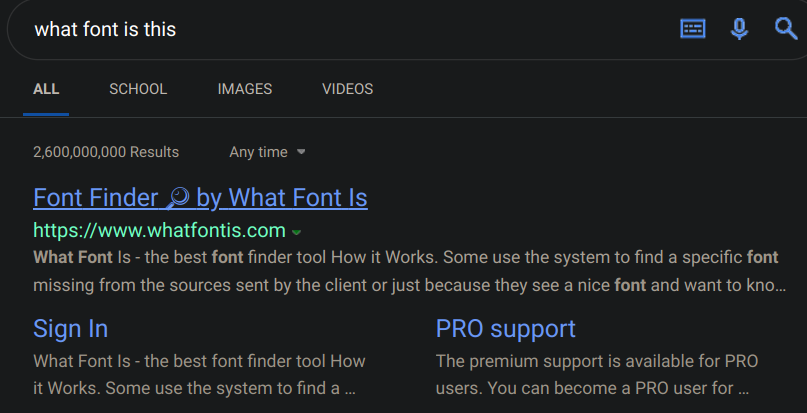This screenshot has height=413, width=807.
Task: Switch to the IMAGES tab
Action: point(245,89)
